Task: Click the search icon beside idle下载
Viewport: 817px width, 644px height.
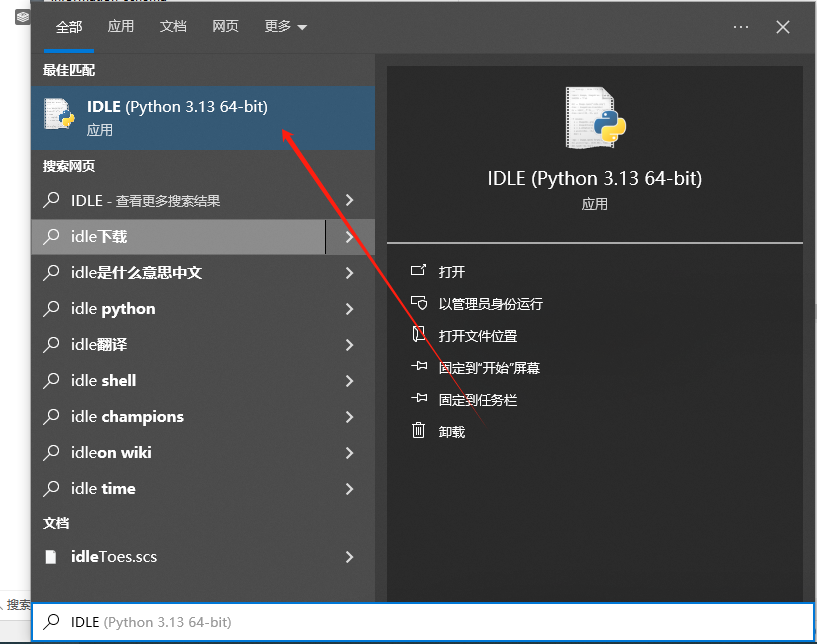Action: point(51,236)
